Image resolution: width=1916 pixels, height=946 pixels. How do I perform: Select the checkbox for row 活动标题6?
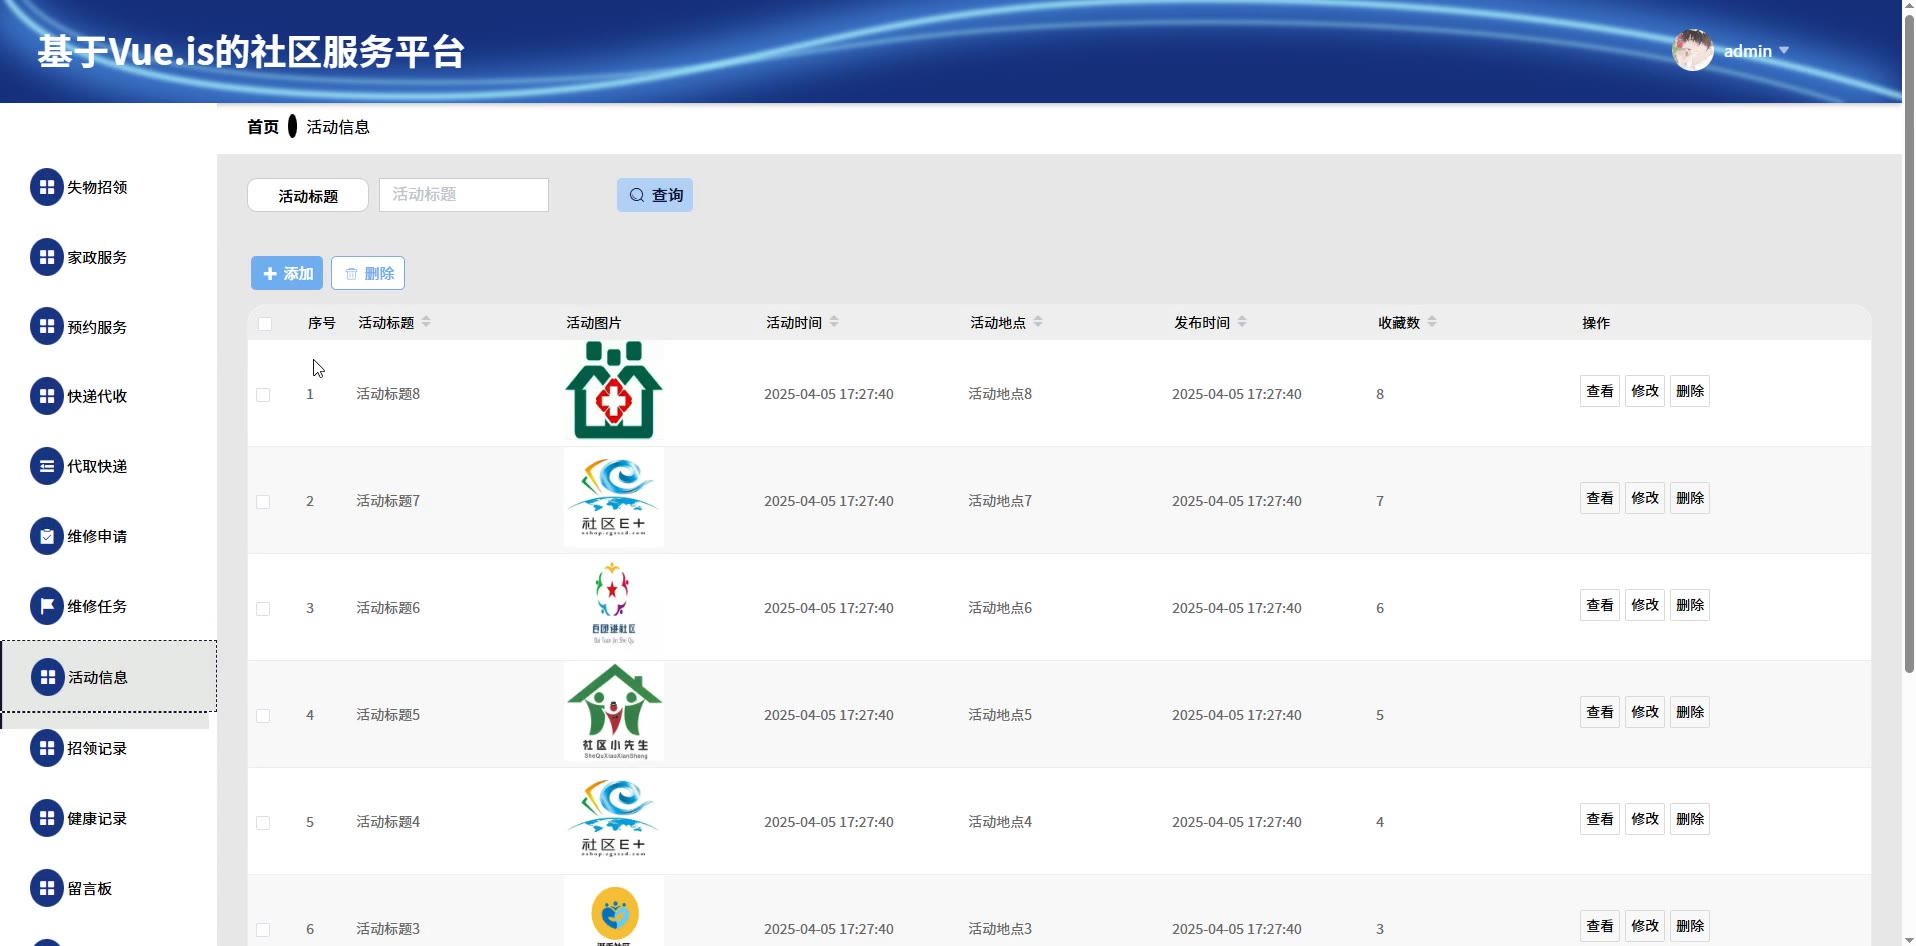pos(263,609)
